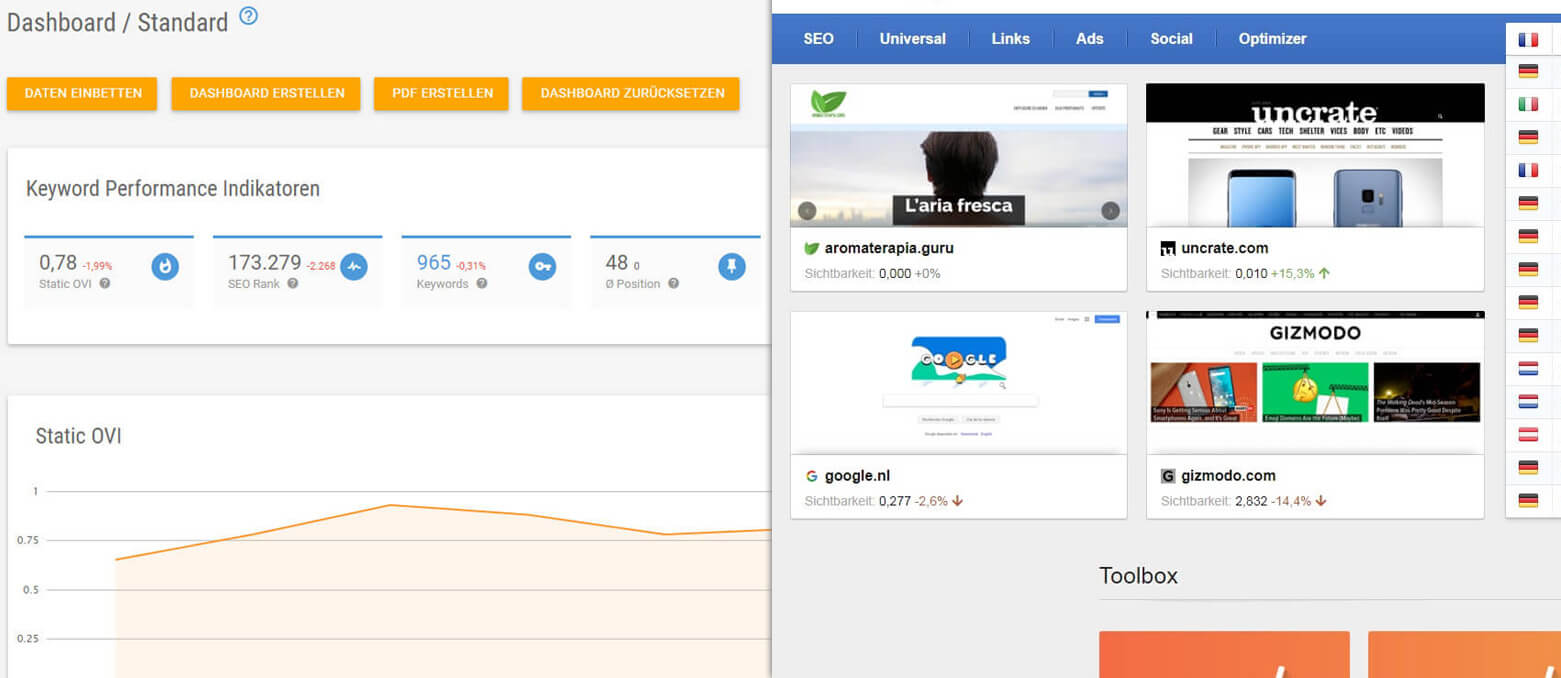Click the question mark next to SEO Rank label

[x=293, y=284]
